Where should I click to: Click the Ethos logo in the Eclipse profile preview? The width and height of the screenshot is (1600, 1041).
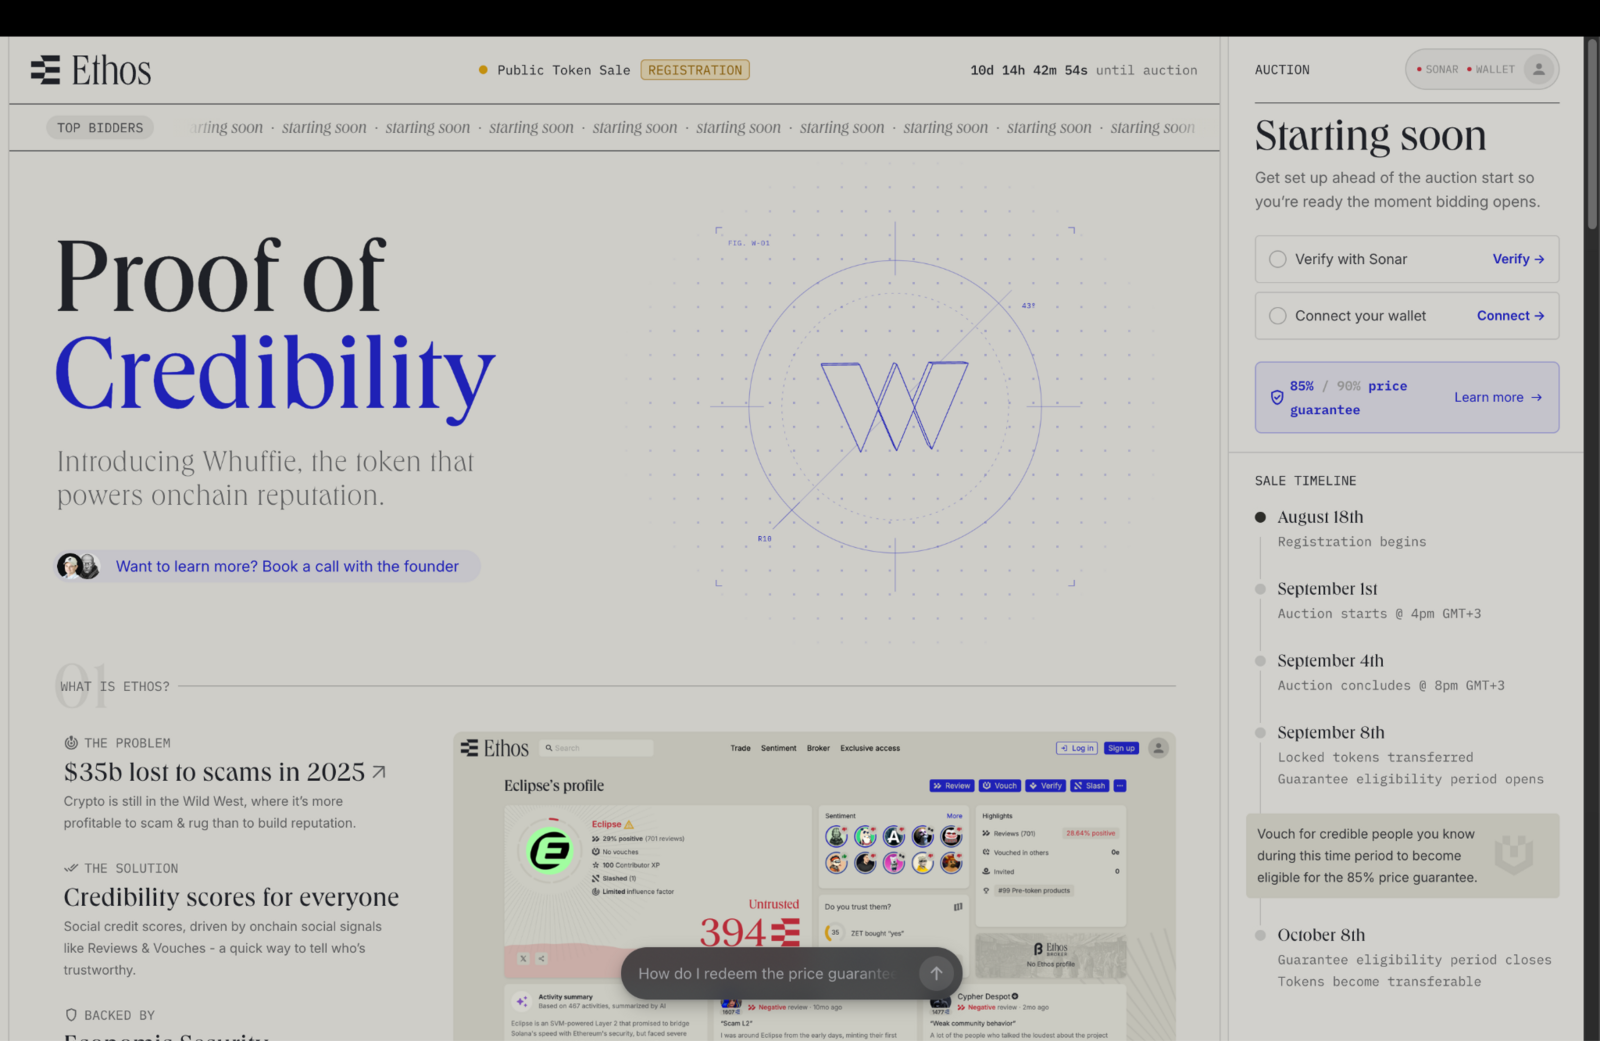494,748
